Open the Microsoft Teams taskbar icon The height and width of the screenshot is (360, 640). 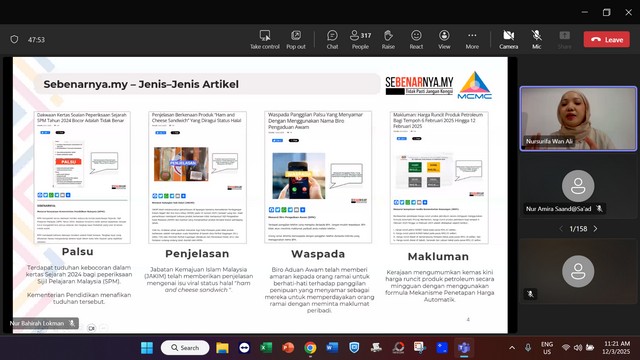click(x=464, y=348)
